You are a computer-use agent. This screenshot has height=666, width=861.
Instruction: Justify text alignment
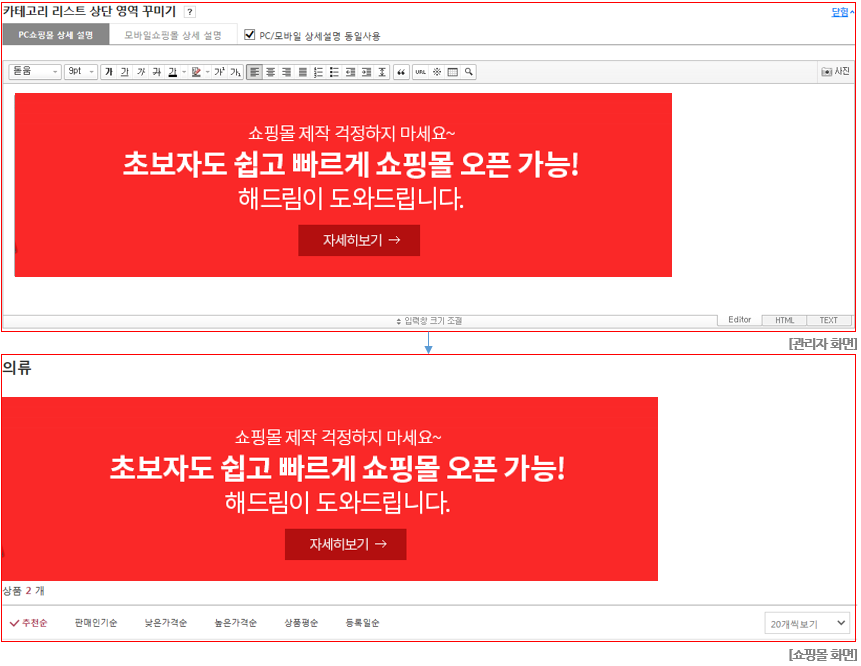point(303,72)
